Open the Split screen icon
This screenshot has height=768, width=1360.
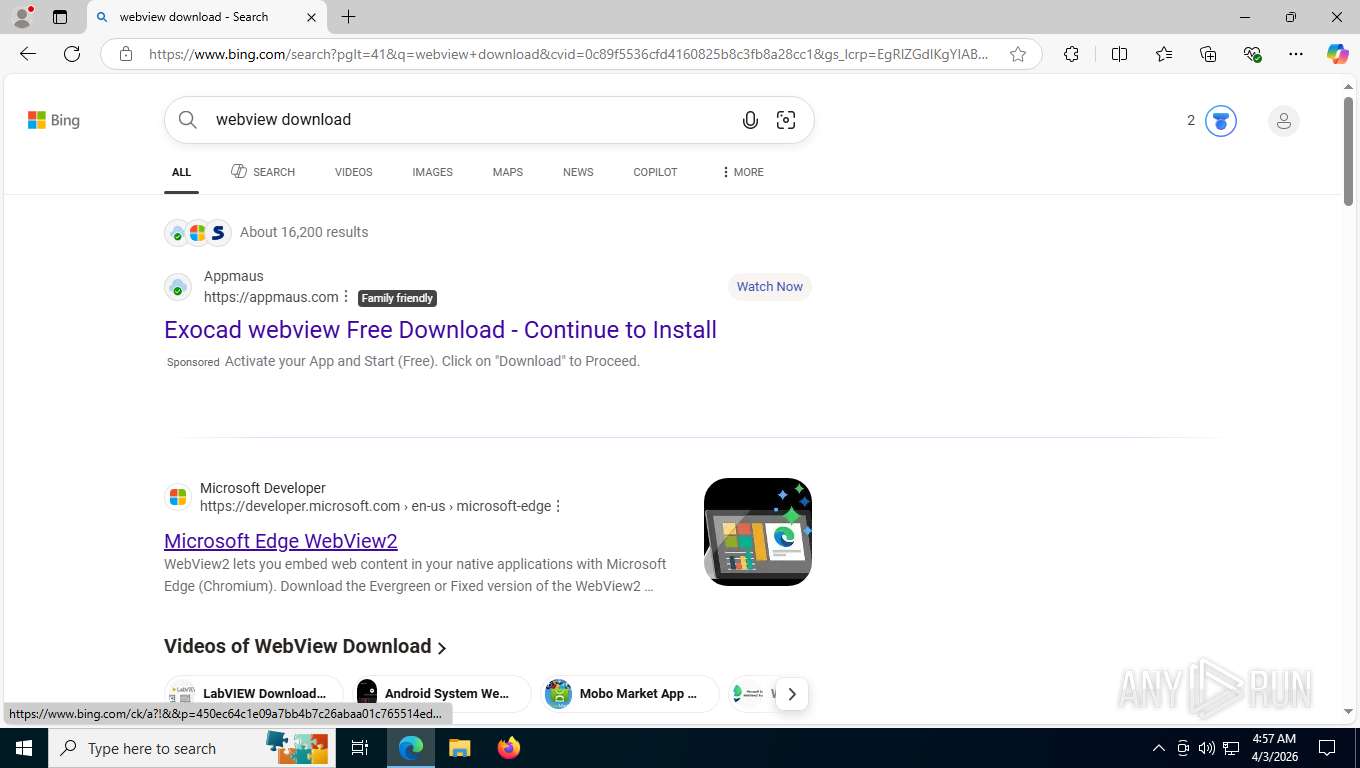point(1120,54)
